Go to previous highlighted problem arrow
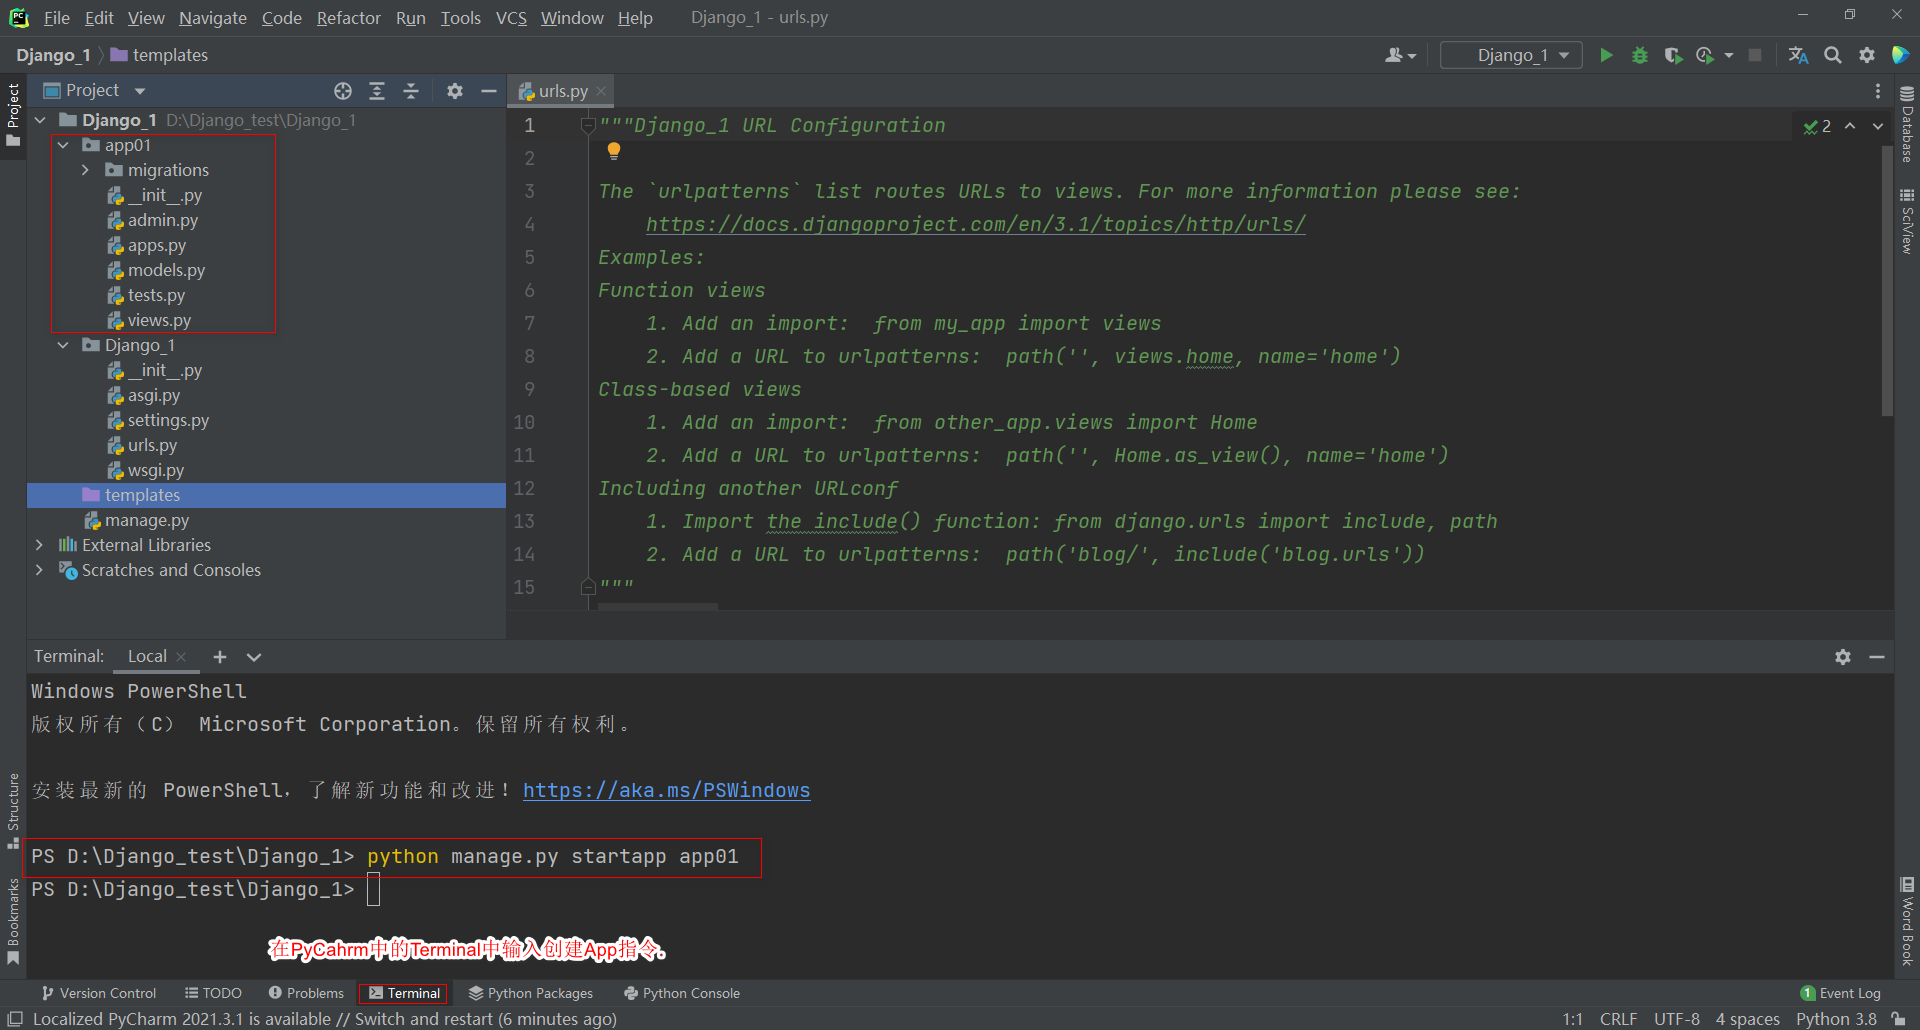Screen dimensions: 1920x1030 [1850, 126]
